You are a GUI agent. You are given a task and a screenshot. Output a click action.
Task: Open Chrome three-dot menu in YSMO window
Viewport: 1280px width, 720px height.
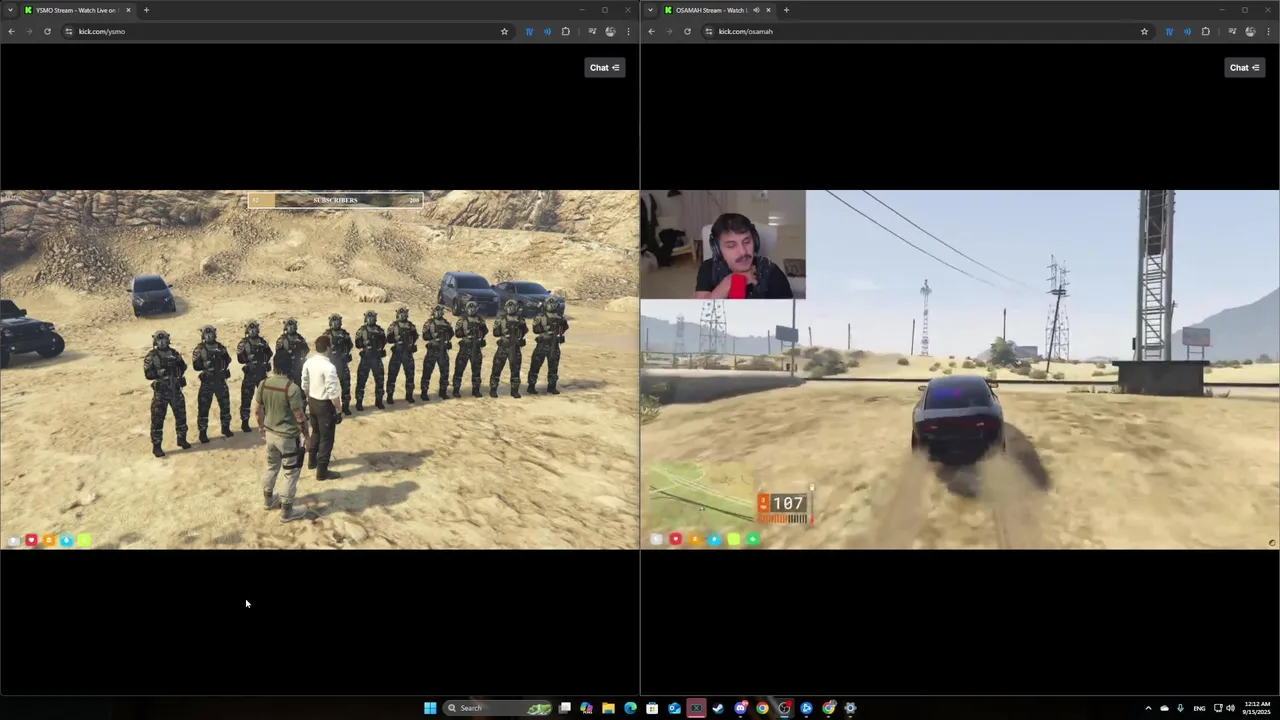(628, 31)
